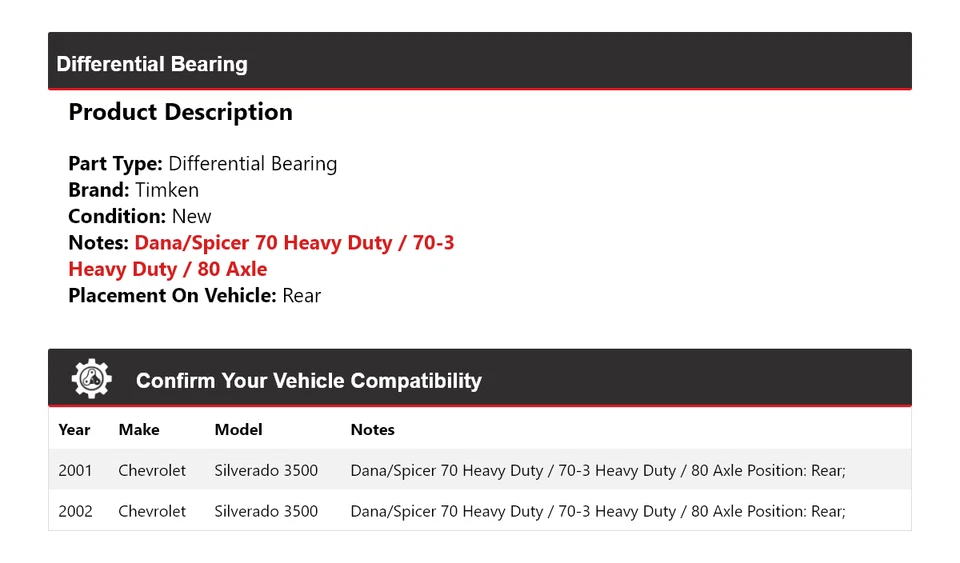Select the Product Description heading
The height and width of the screenshot is (563, 960).
click(x=180, y=112)
